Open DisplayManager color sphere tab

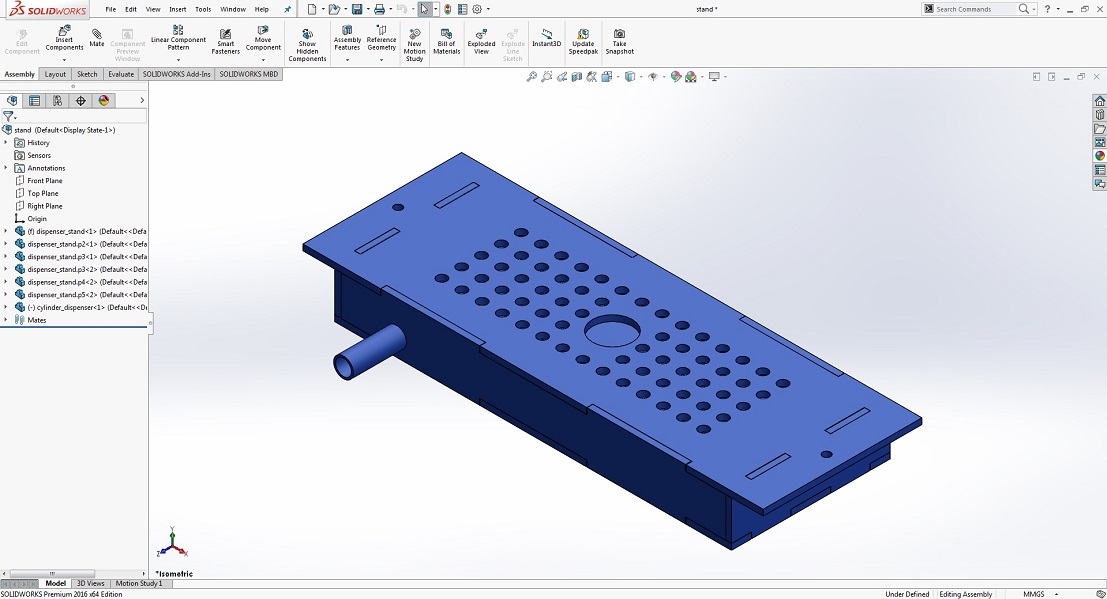click(x=104, y=100)
